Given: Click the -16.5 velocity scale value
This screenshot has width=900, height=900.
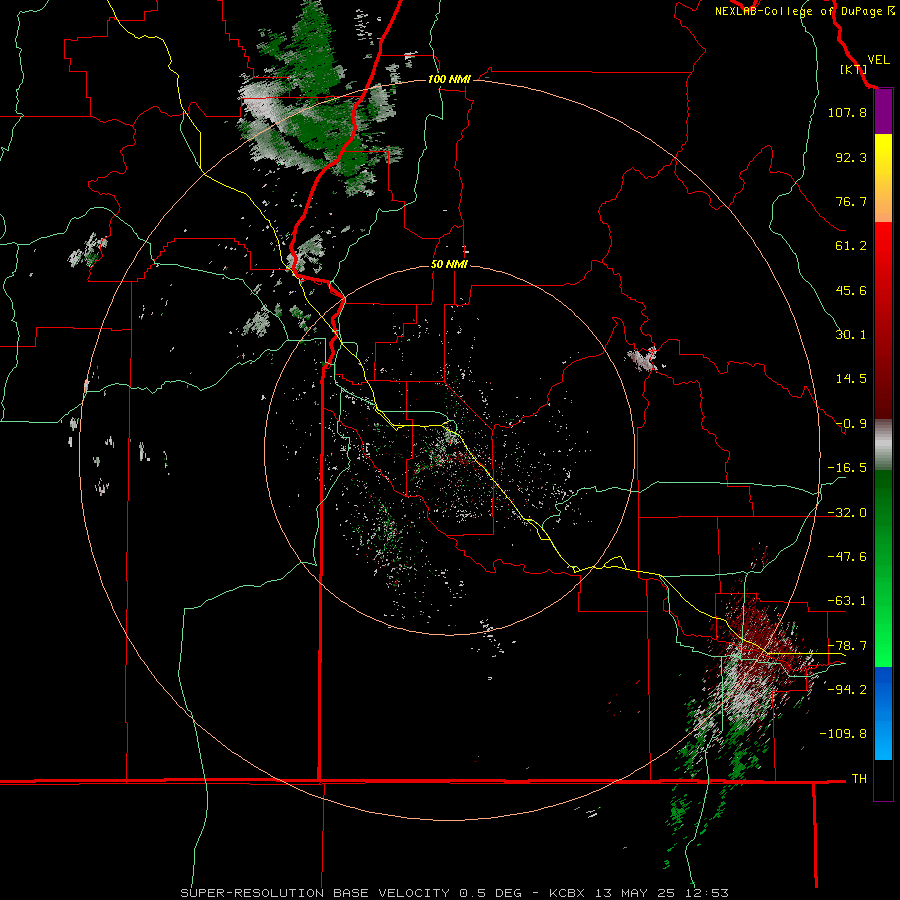Looking at the screenshot, I should click(x=847, y=468).
